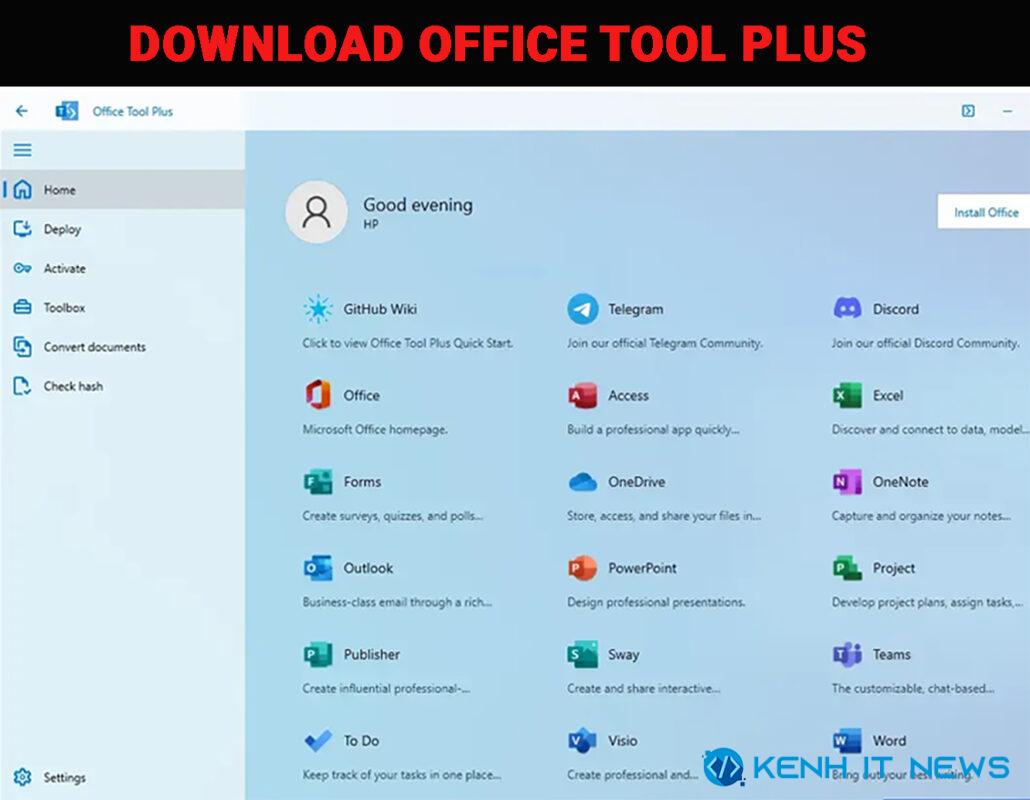Click the Office logo icon
Screen dimensions: 1030x800
[x=318, y=395]
